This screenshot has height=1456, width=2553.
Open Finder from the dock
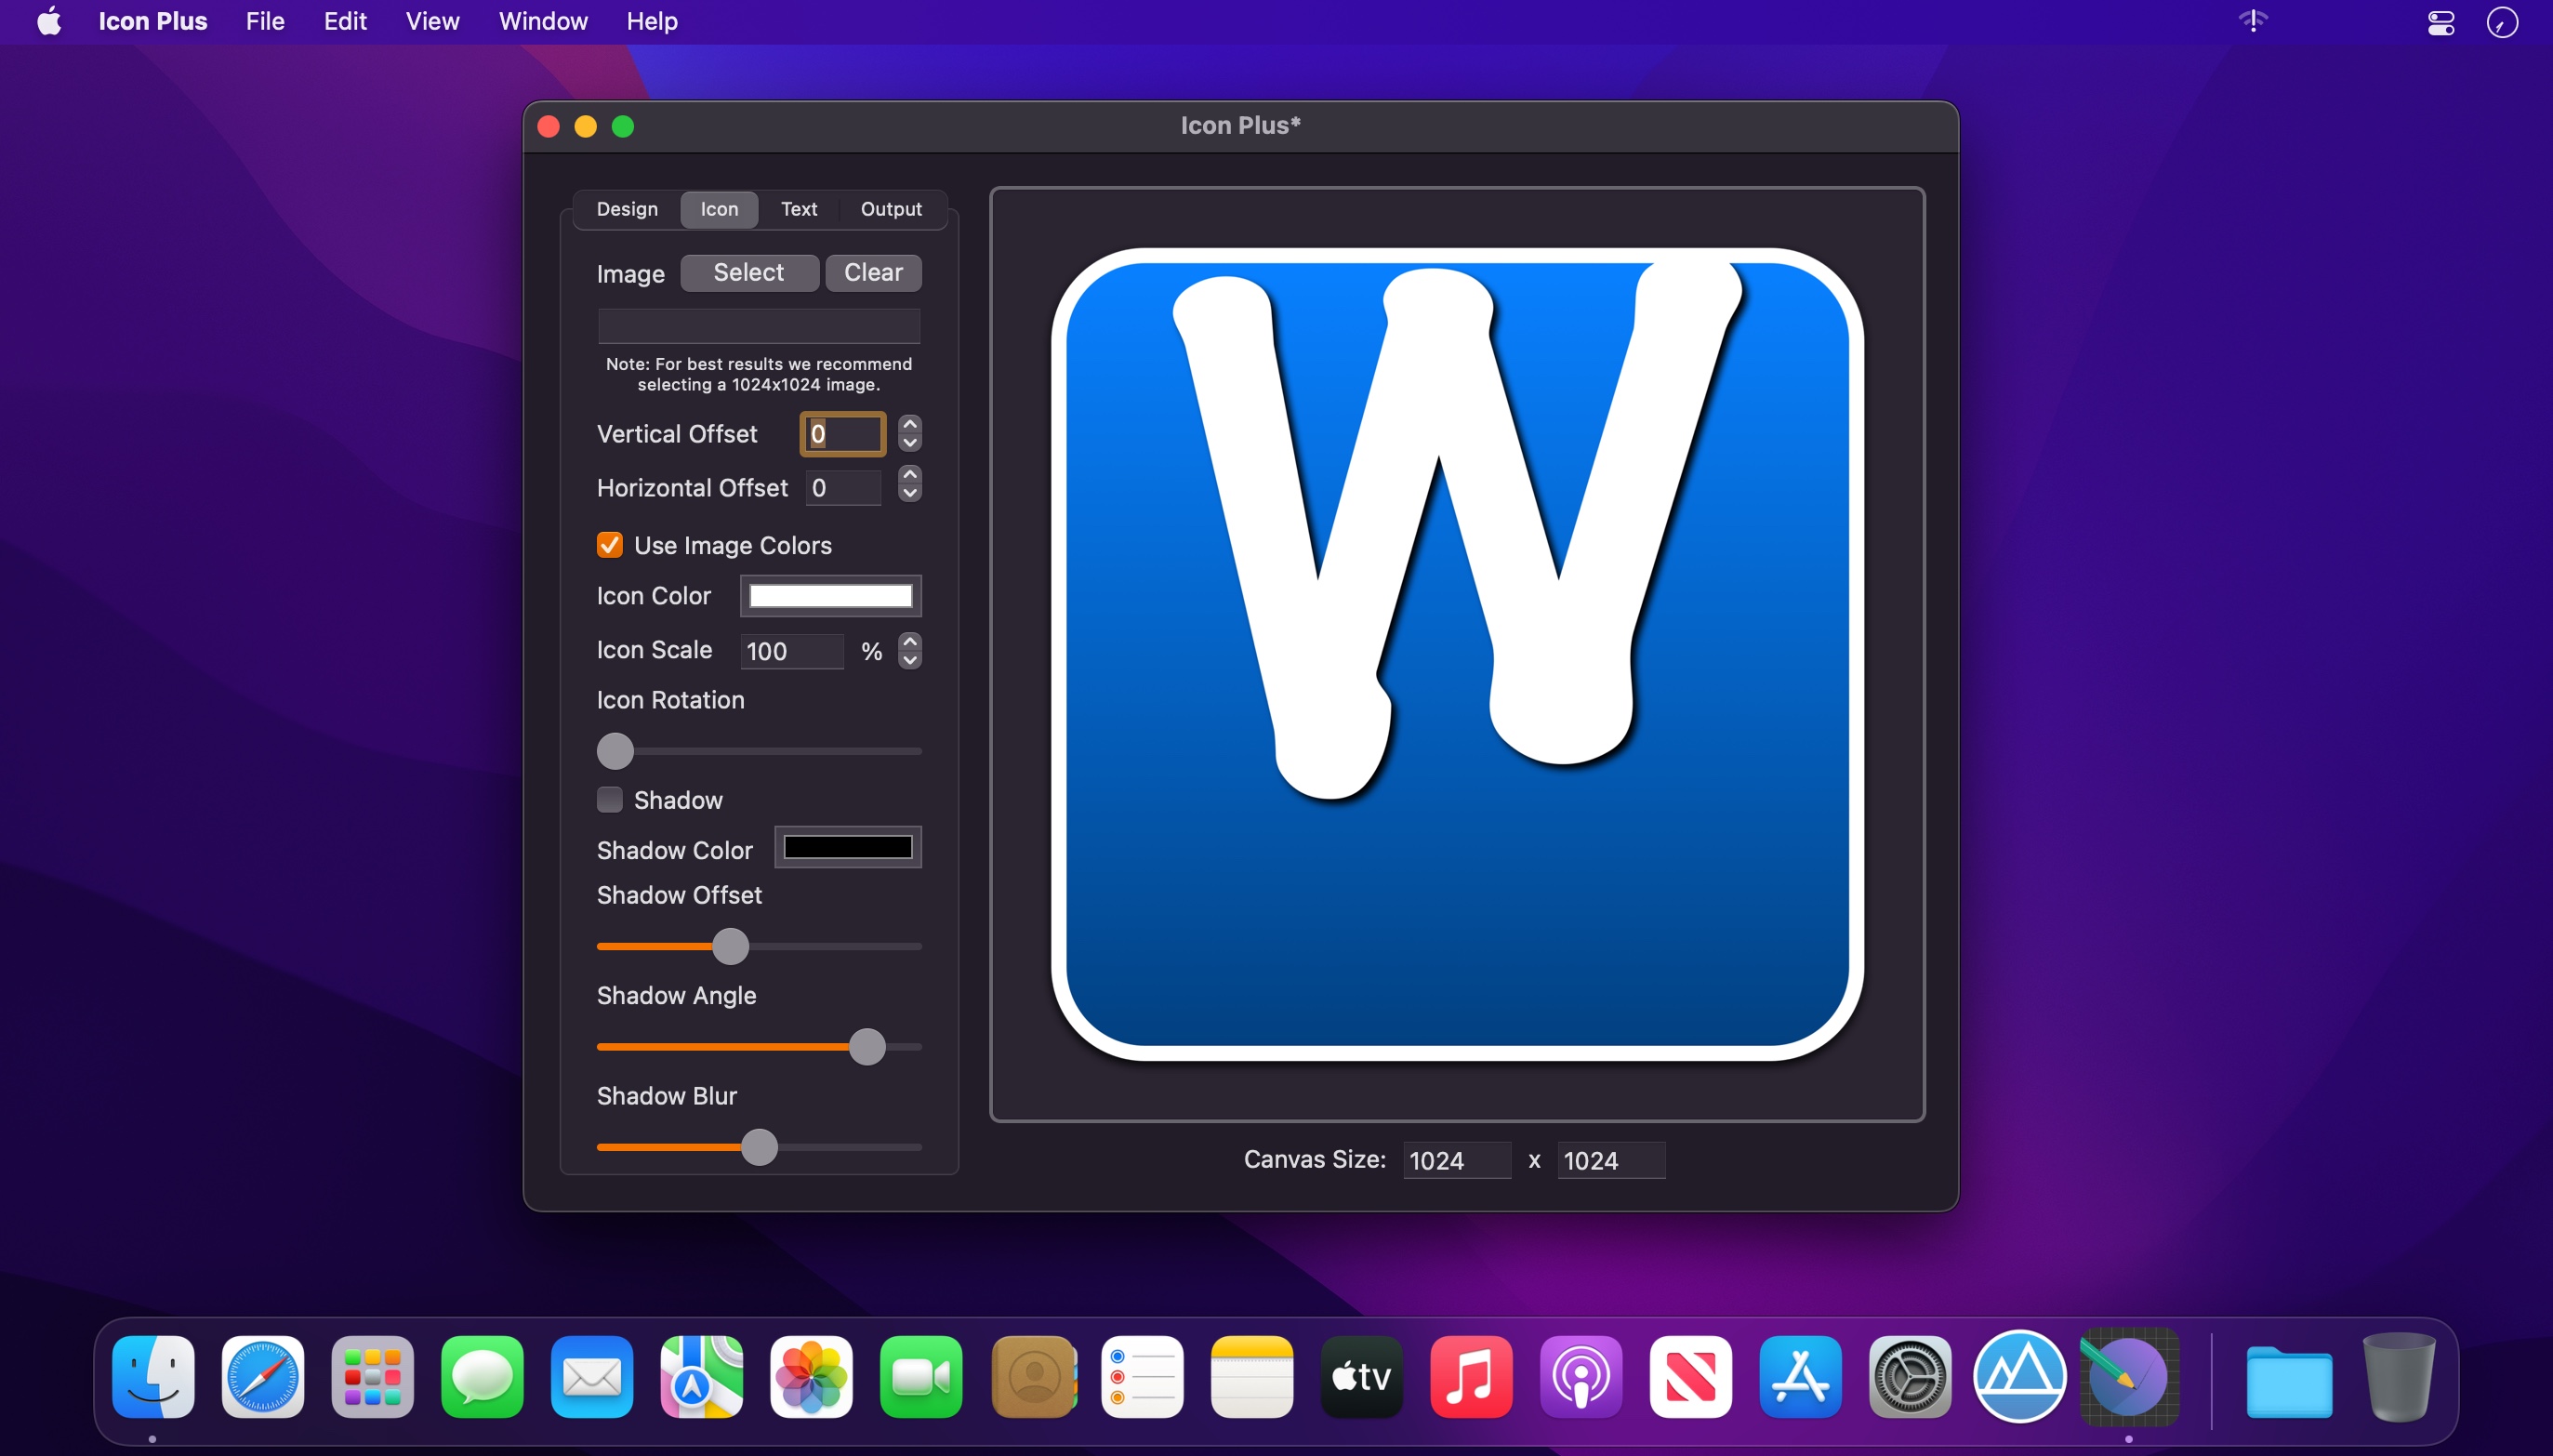pyautogui.click(x=153, y=1377)
